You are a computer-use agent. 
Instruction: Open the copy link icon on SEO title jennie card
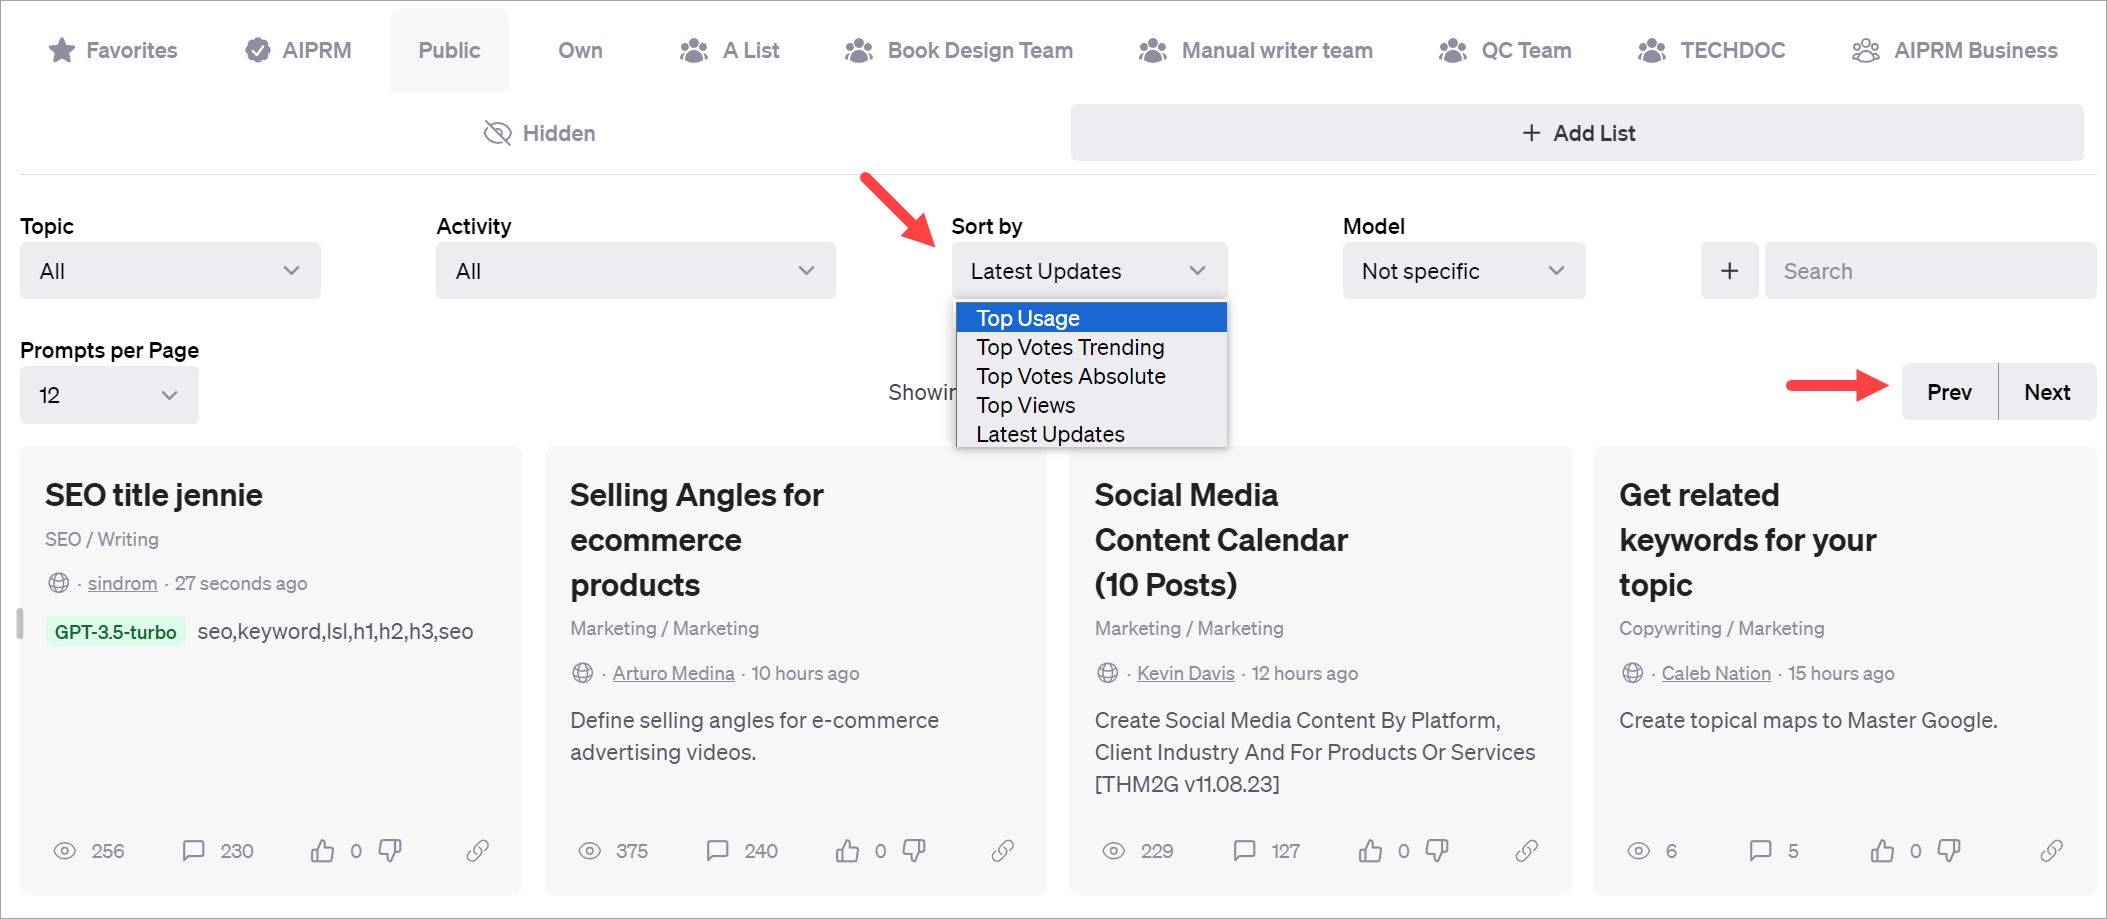pyautogui.click(x=477, y=850)
